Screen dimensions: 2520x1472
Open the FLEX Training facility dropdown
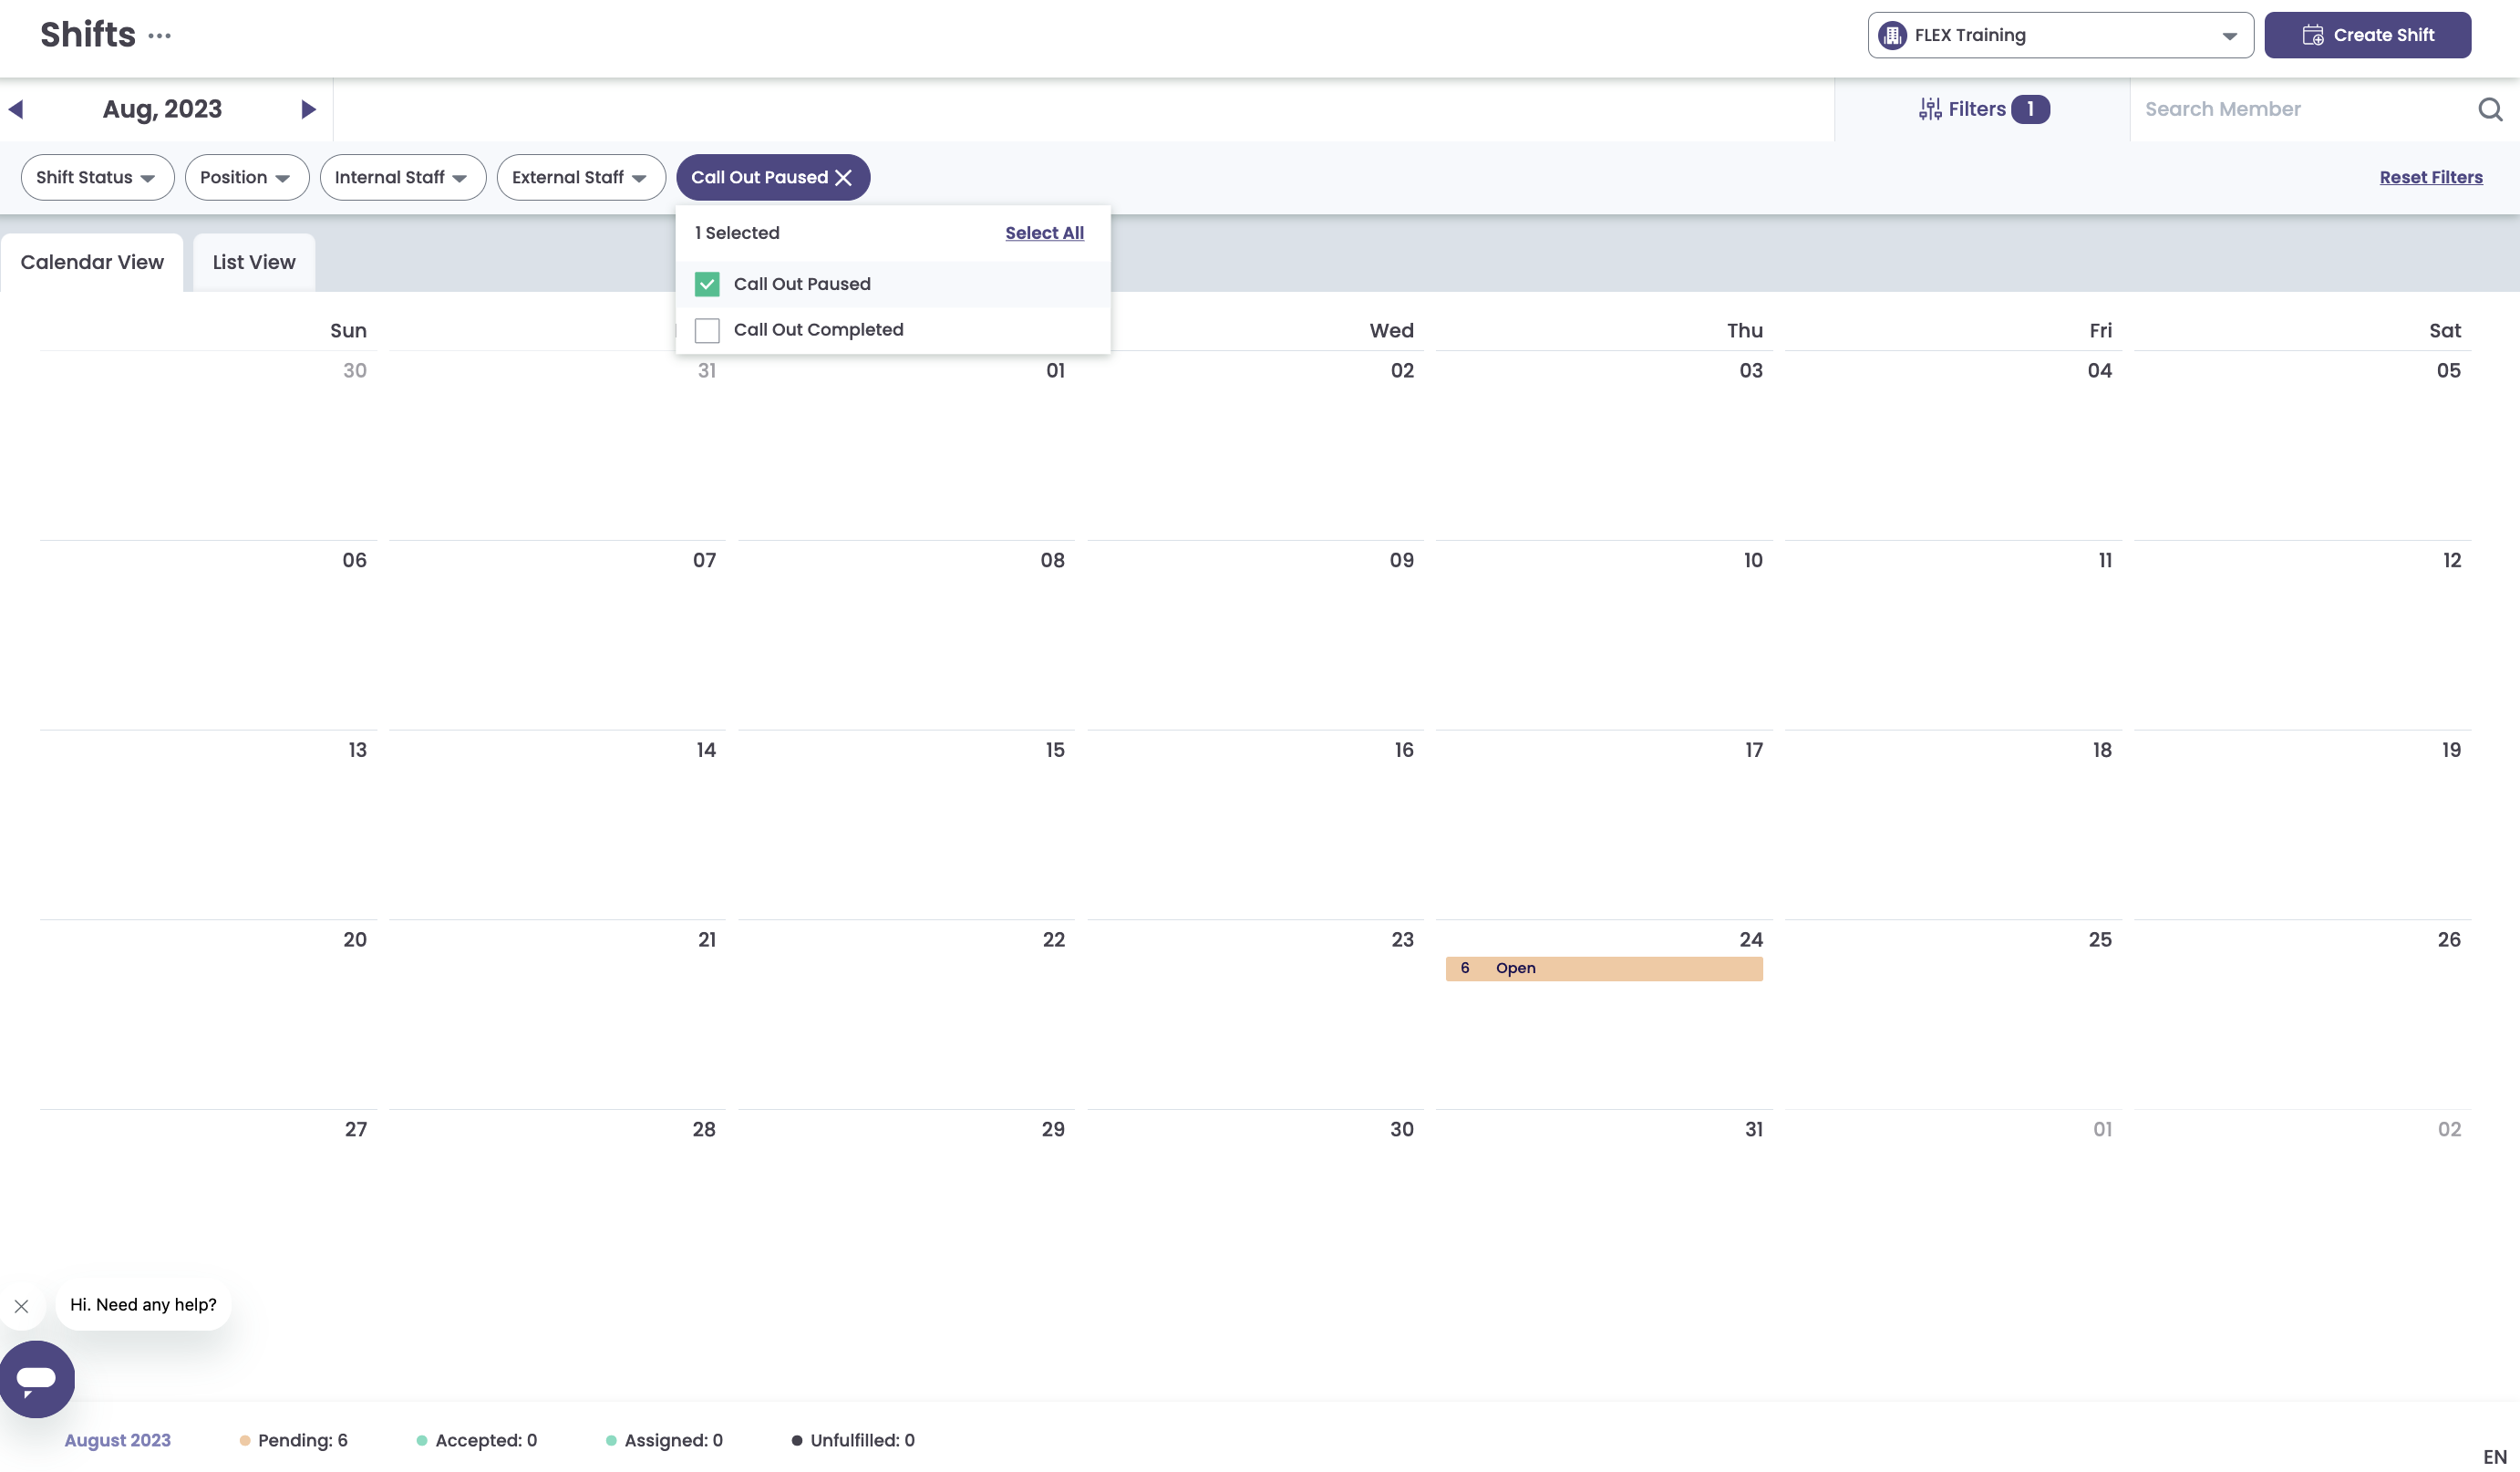(2060, 35)
